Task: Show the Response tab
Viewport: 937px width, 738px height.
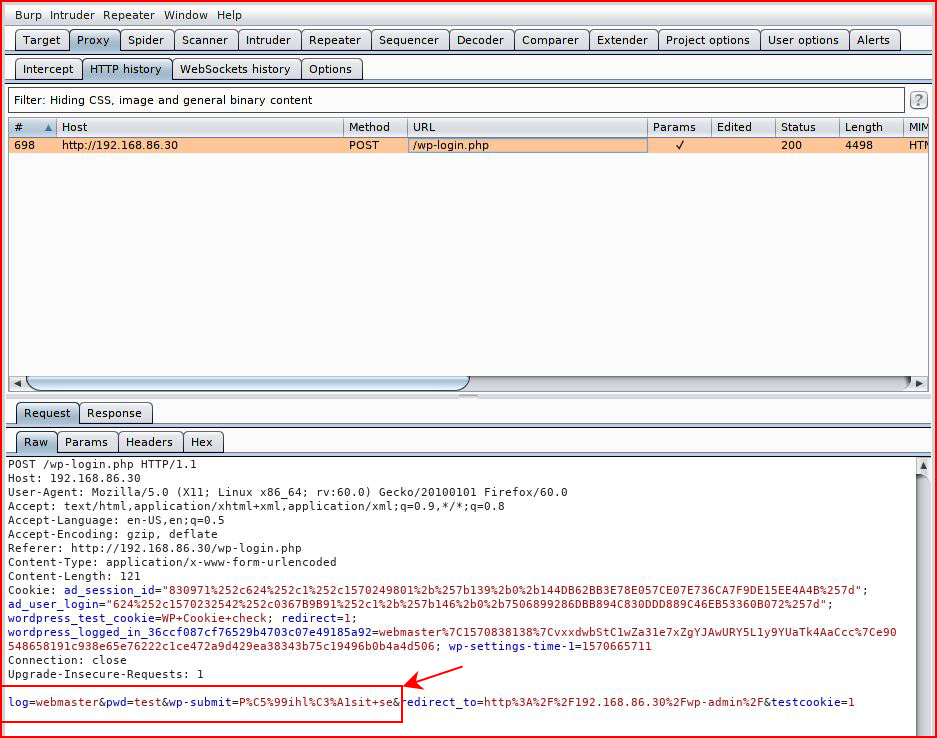Action: pos(114,413)
